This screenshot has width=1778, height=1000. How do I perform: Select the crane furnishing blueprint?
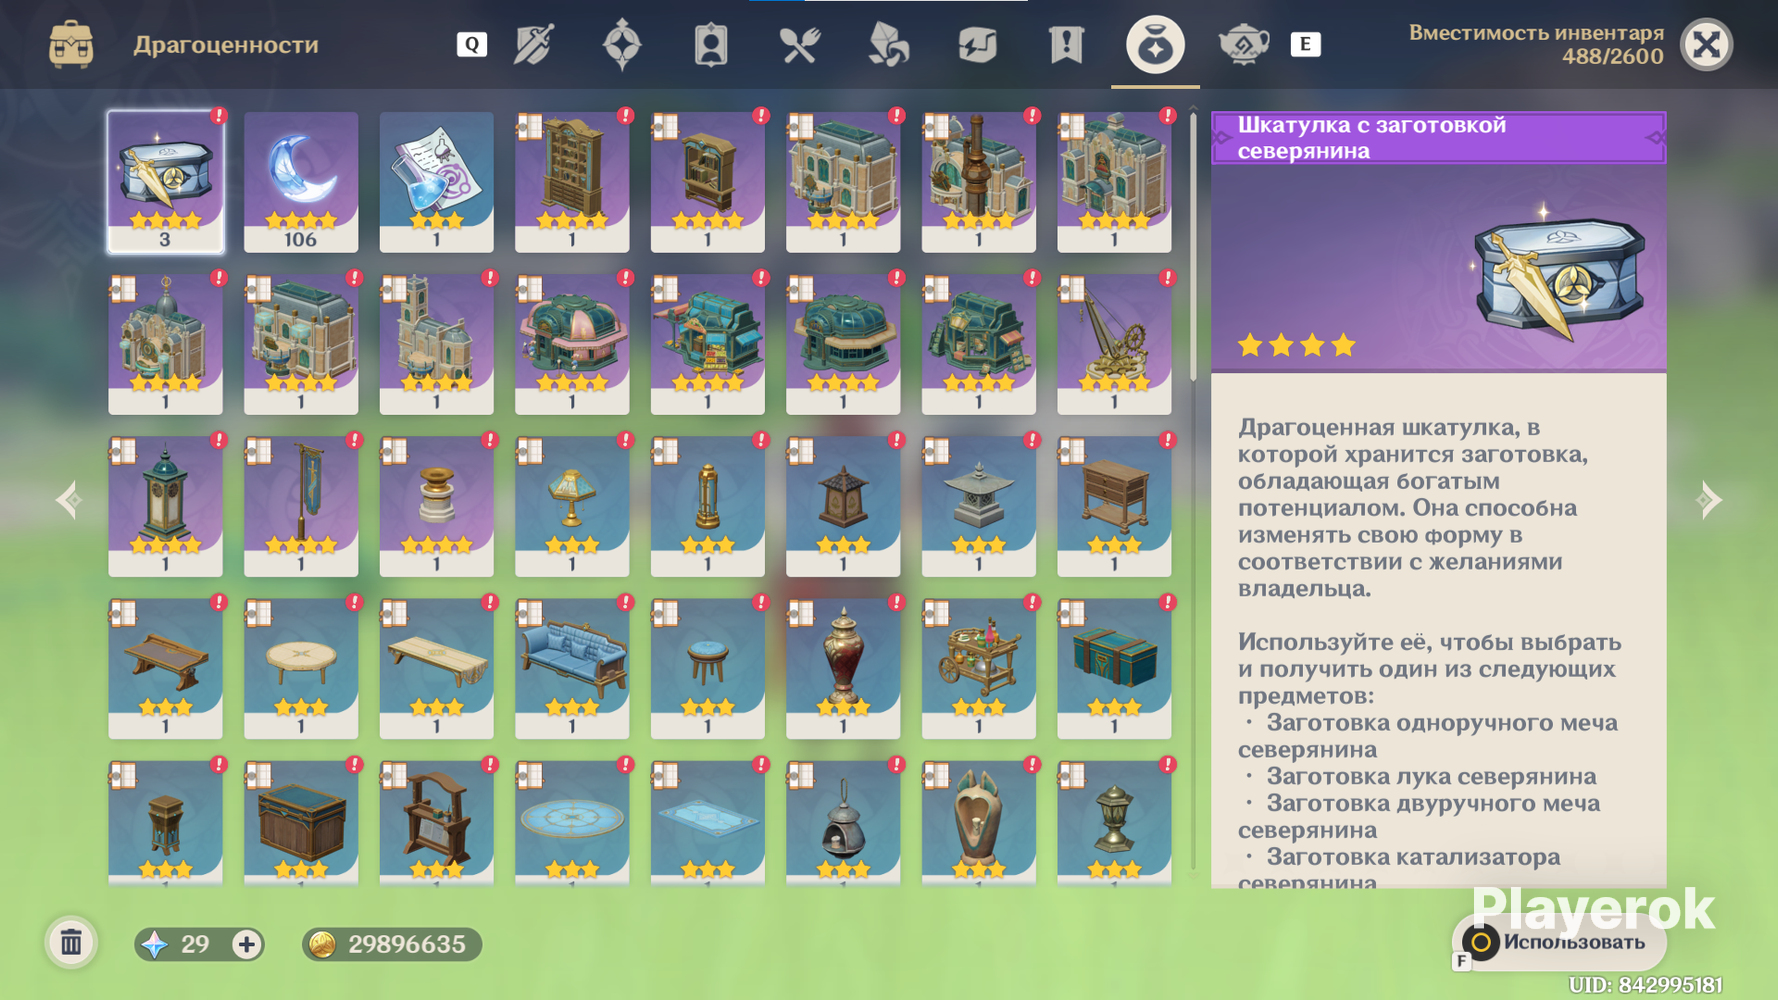pyautogui.click(x=1114, y=344)
